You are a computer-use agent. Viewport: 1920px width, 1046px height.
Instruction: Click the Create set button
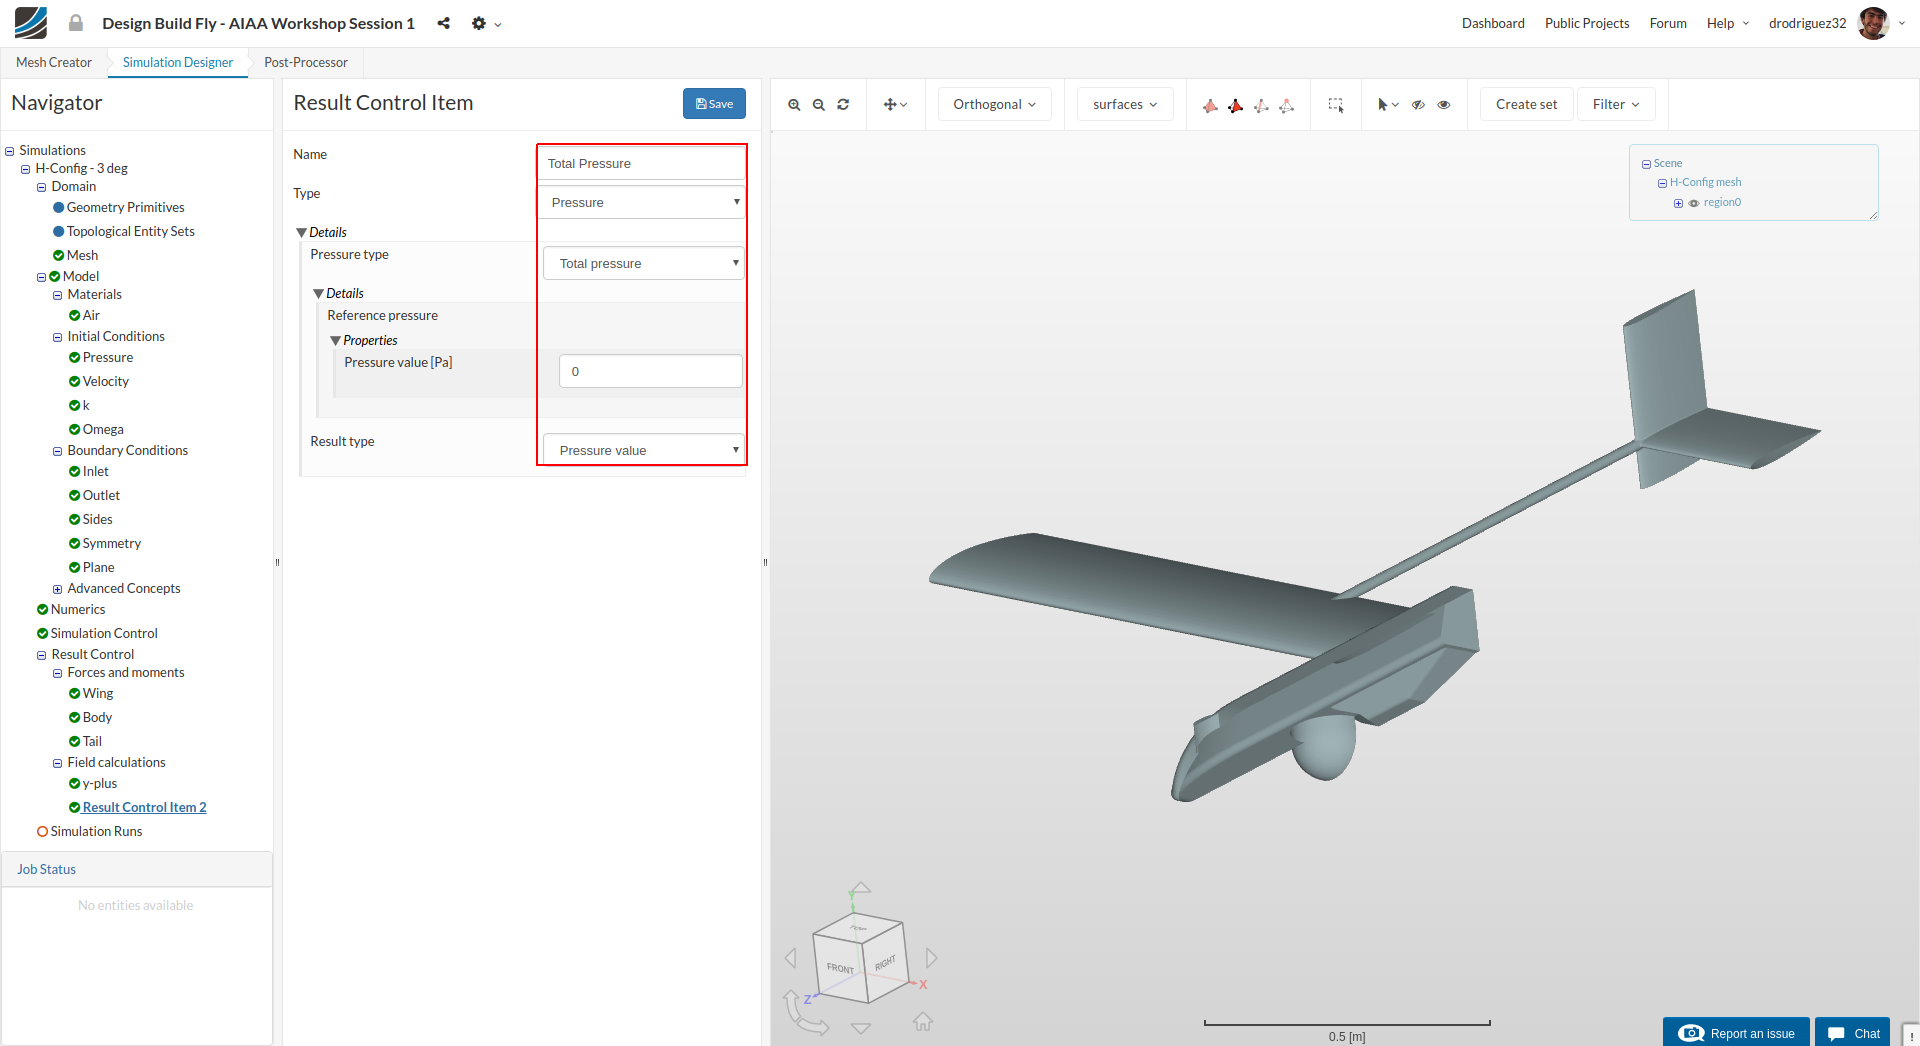1526,105
